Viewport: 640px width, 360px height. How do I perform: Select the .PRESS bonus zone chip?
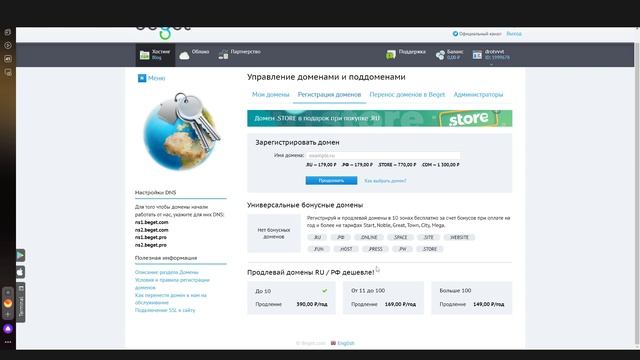click(375, 249)
